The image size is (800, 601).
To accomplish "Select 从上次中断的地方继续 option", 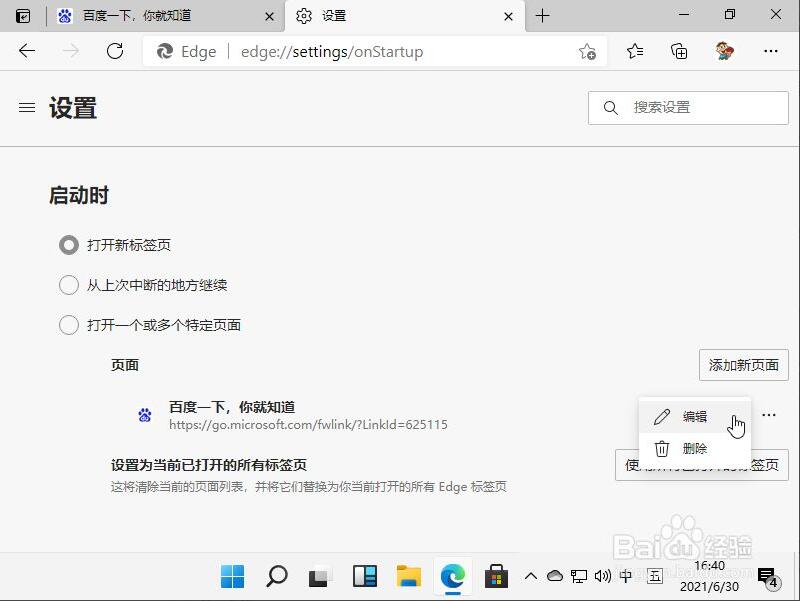I will click(x=68, y=284).
